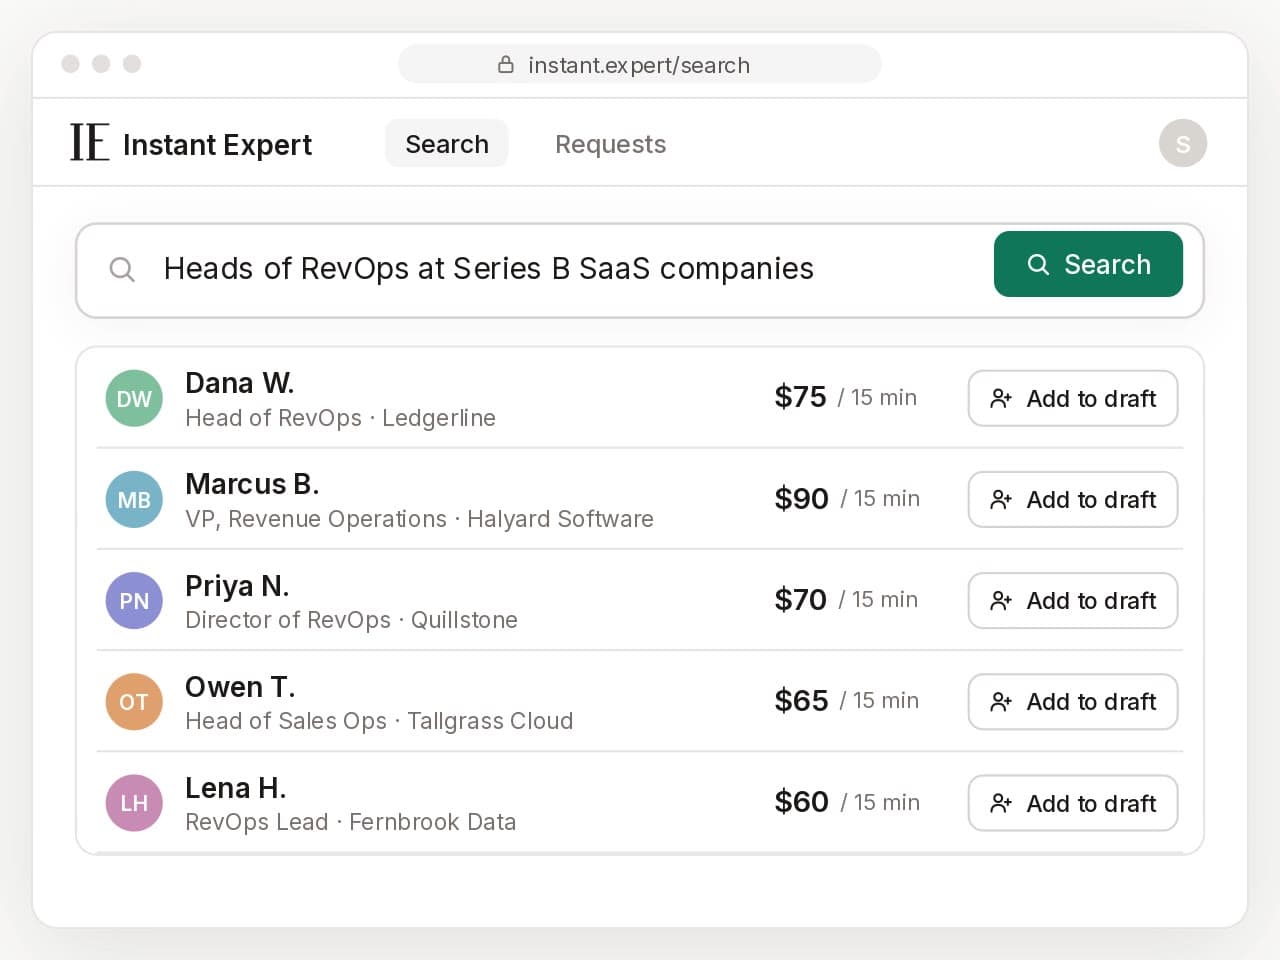Select the name Lena H.
The height and width of the screenshot is (960, 1280).
tap(236, 788)
